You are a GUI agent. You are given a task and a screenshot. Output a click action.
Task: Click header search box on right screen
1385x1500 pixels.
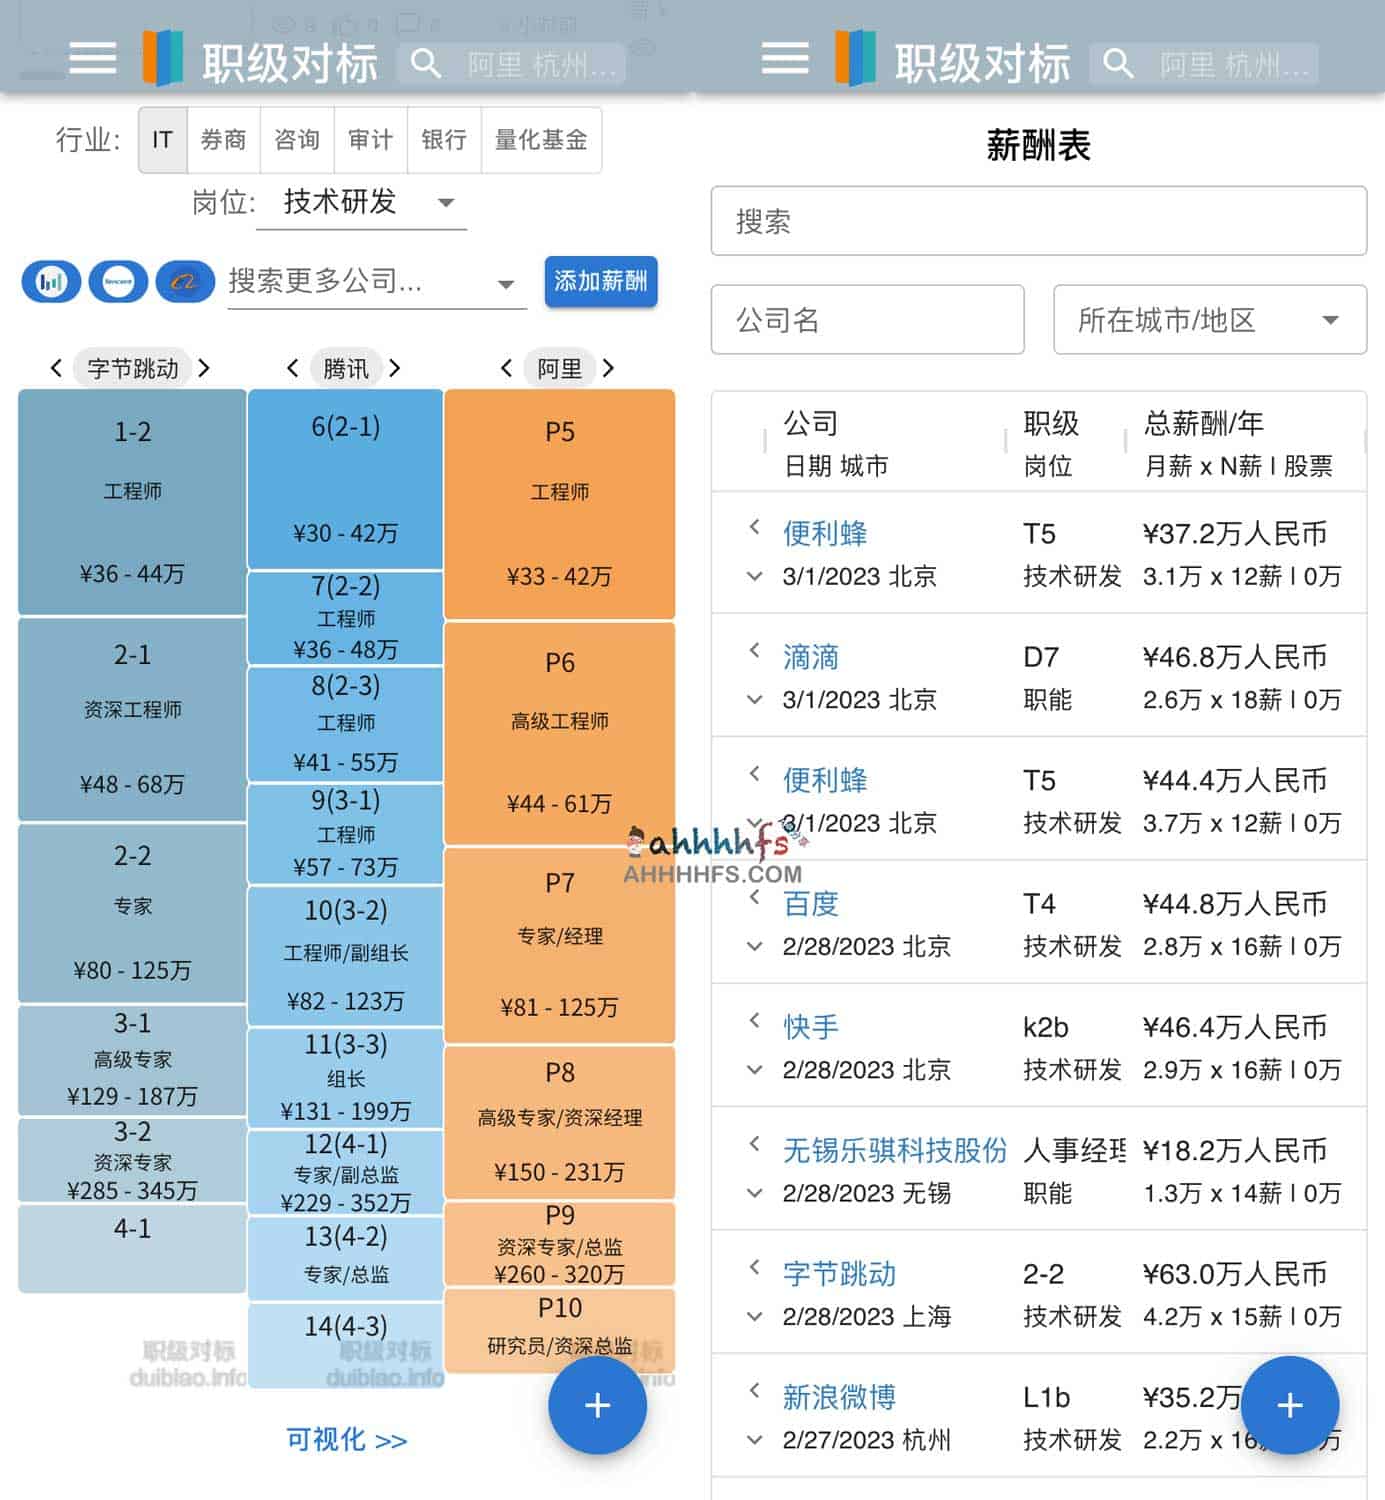point(1205,64)
